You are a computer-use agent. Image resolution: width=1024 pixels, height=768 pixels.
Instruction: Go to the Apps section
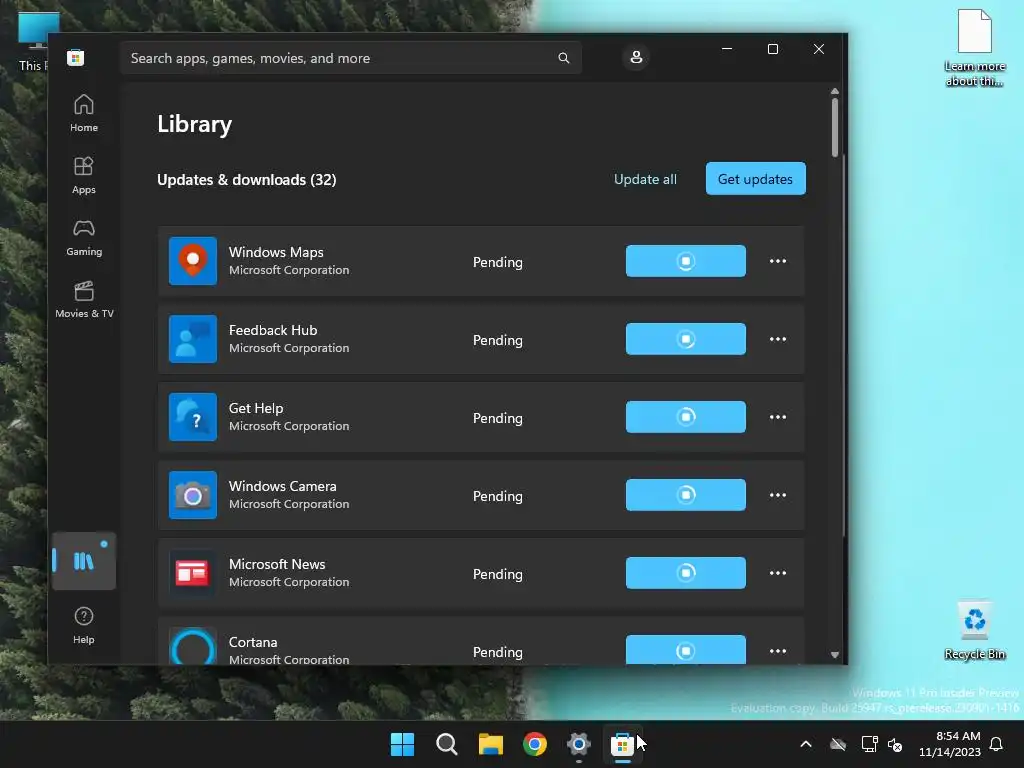coord(84,175)
